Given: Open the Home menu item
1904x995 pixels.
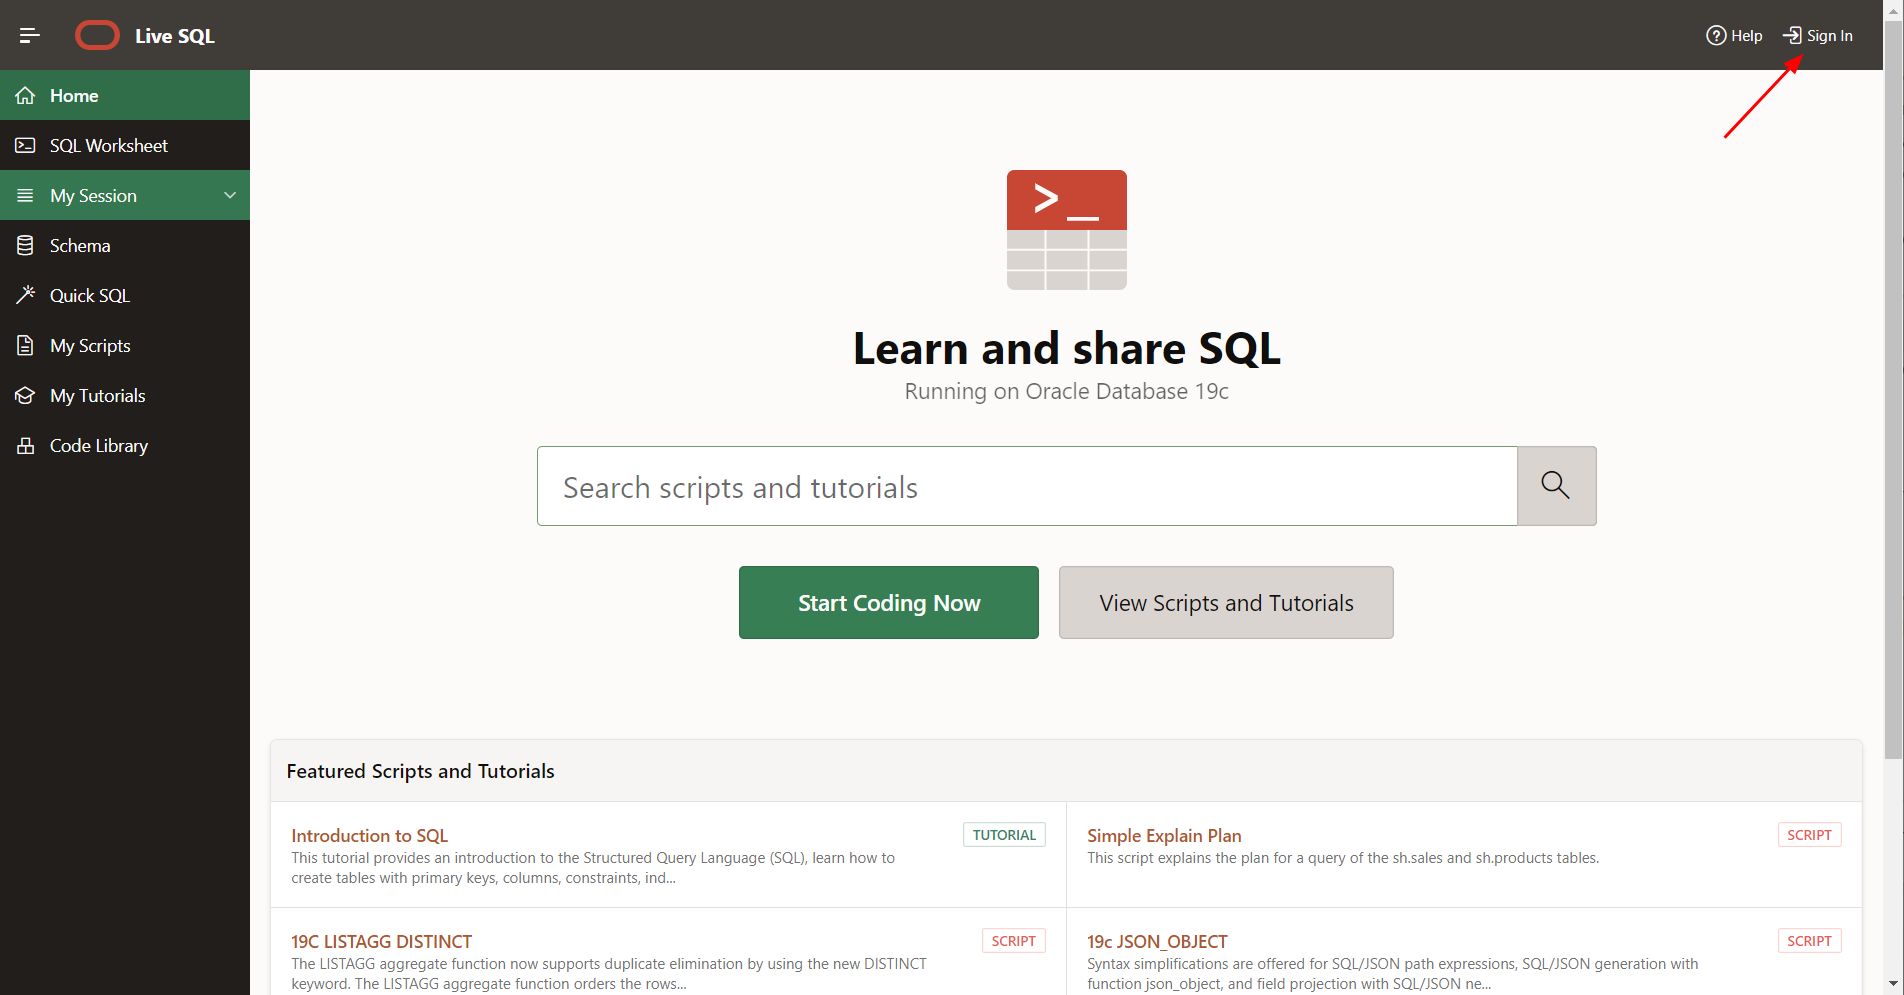Looking at the screenshot, I should click(x=125, y=95).
